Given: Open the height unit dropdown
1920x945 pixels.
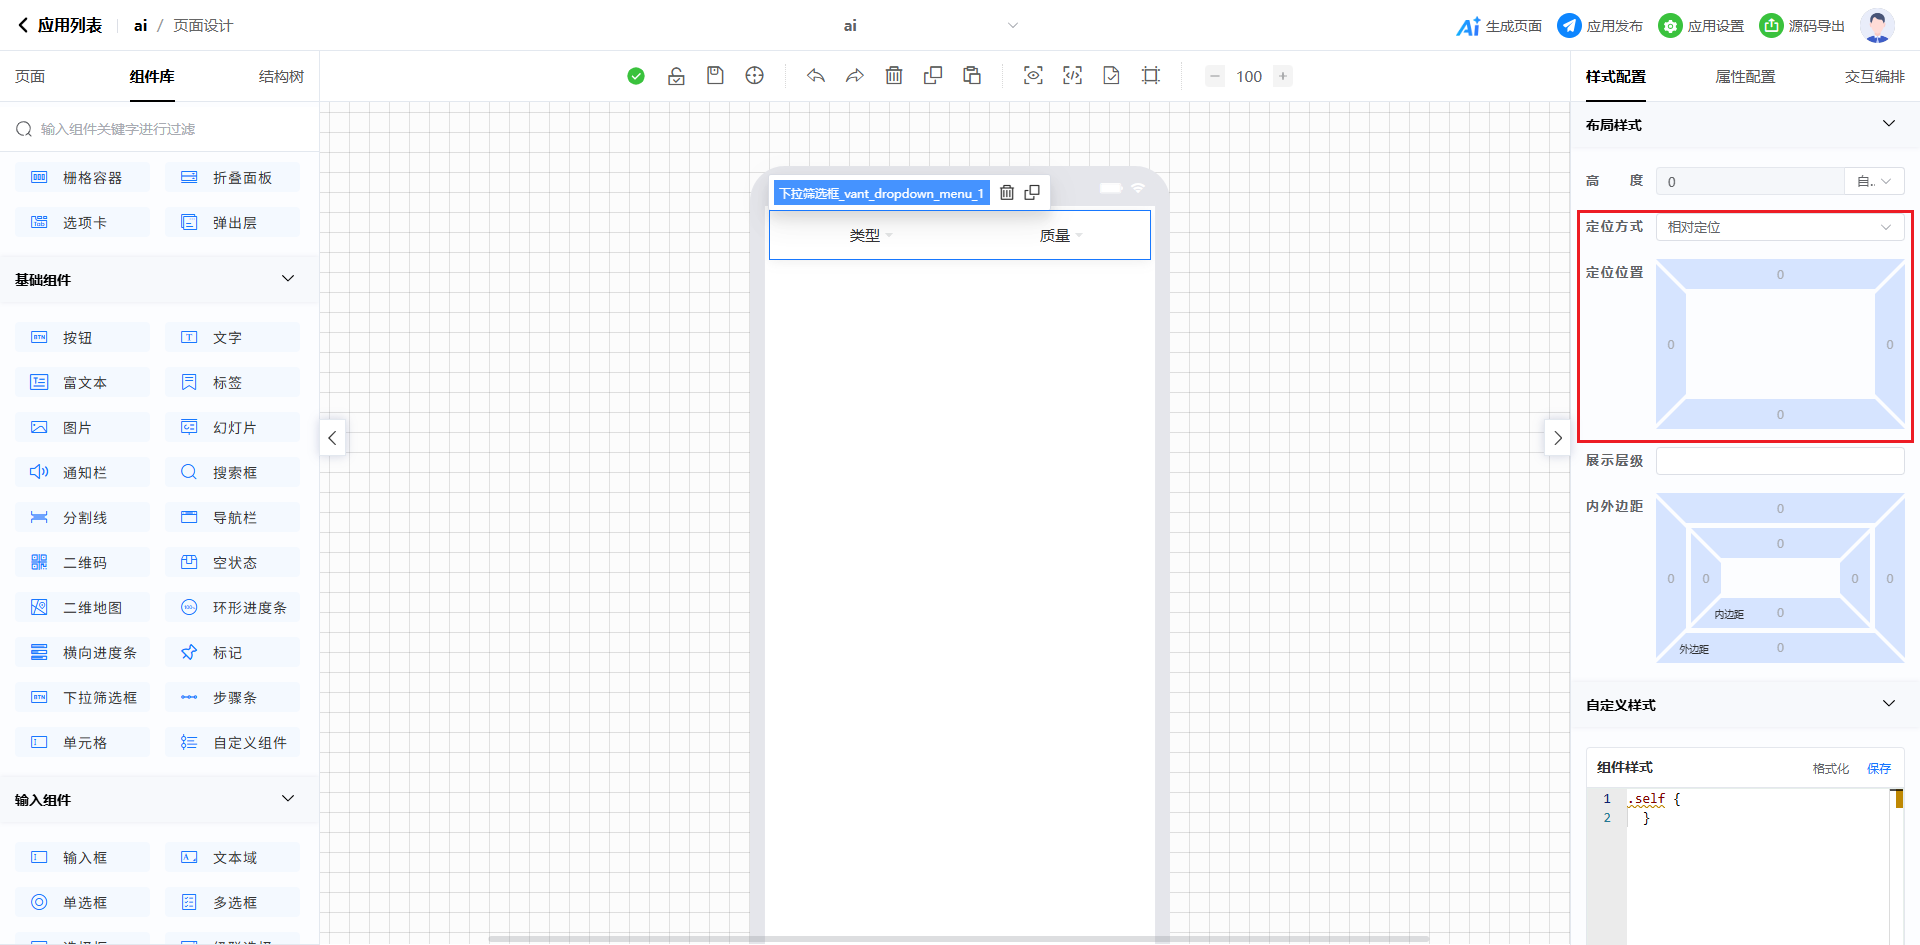Looking at the screenshot, I should point(1874,181).
